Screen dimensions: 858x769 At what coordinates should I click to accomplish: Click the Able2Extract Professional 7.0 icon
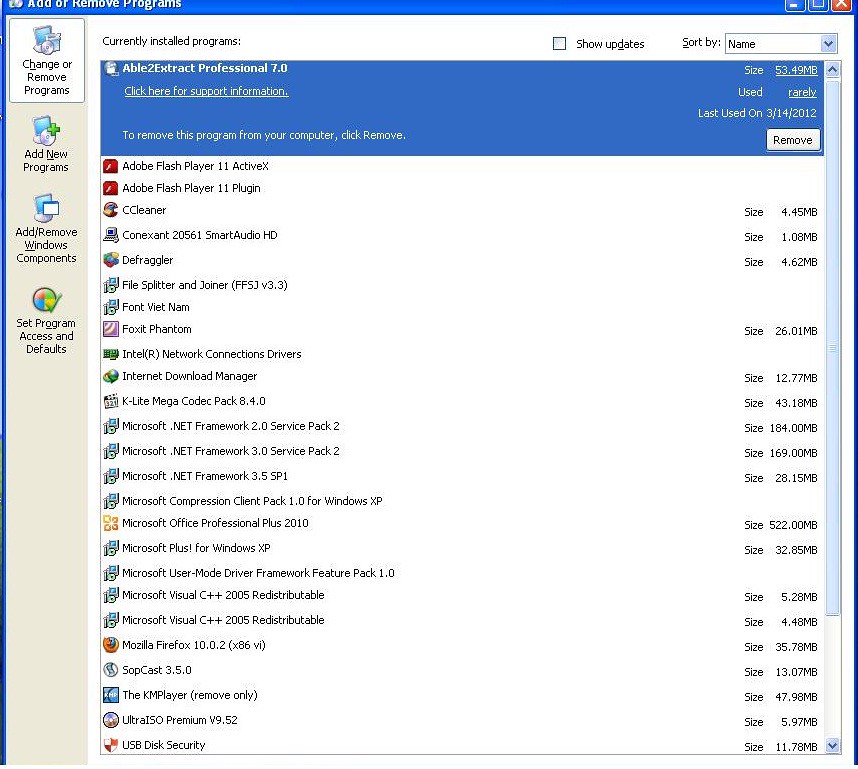tap(111, 68)
